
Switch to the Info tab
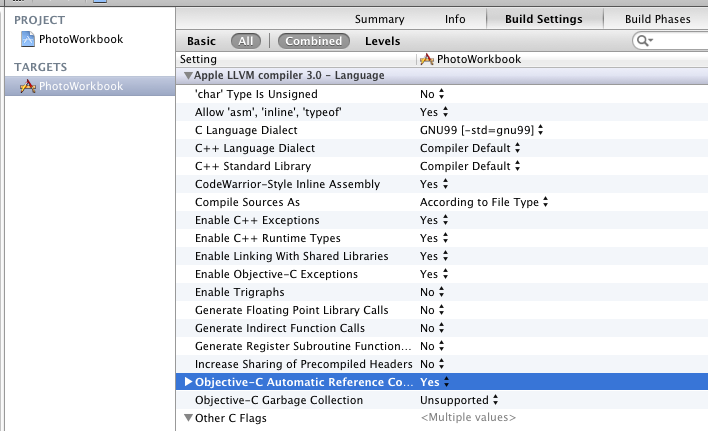(x=455, y=19)
